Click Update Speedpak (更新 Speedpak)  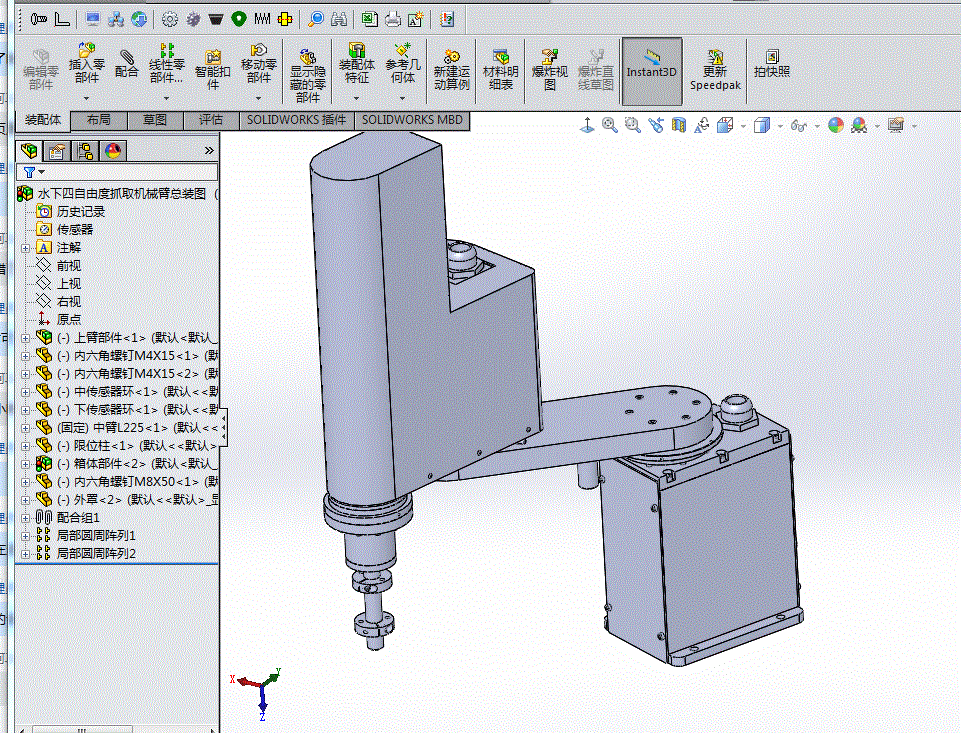715,70
